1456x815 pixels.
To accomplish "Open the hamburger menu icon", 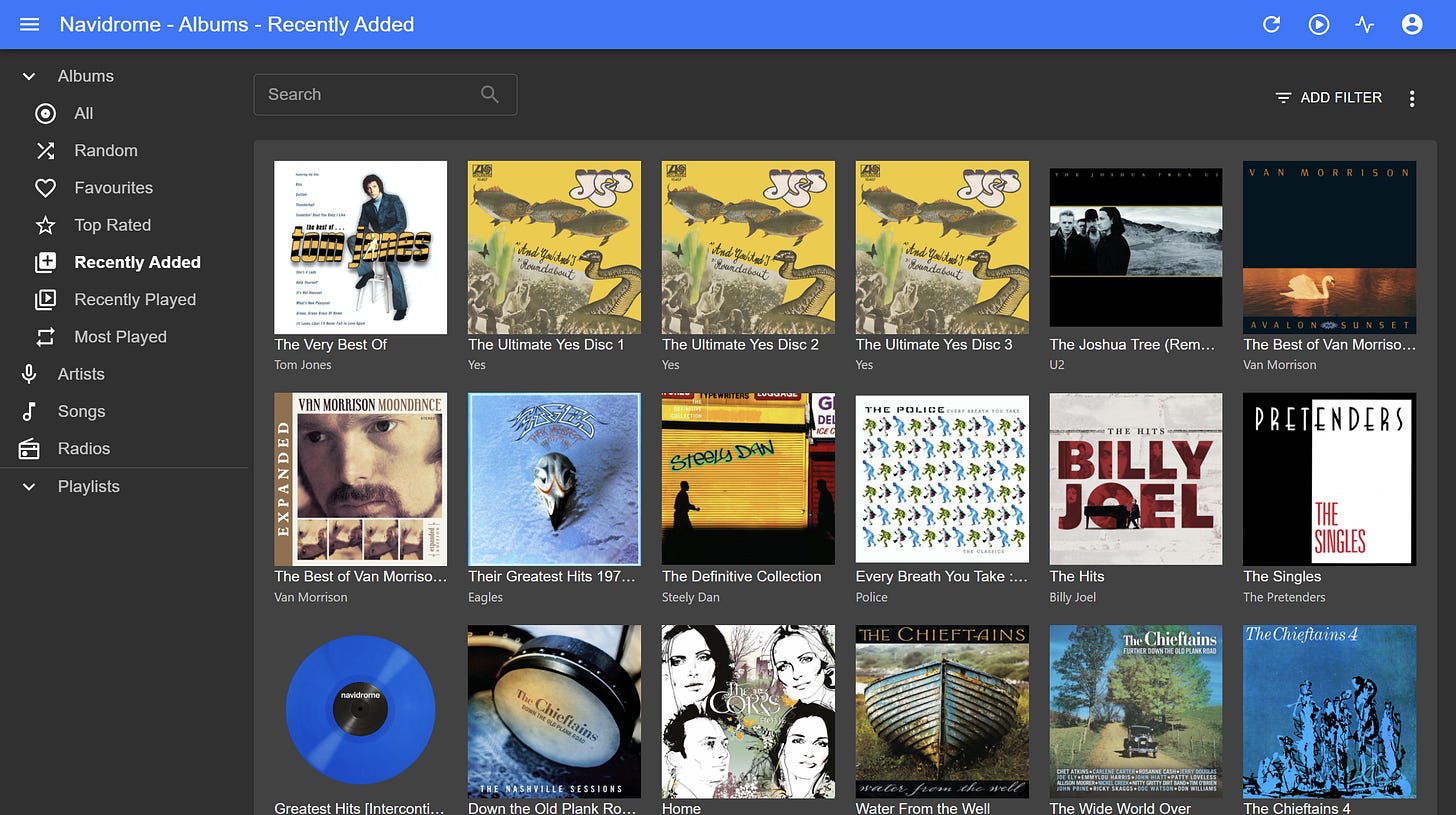I will pos(29,24).
